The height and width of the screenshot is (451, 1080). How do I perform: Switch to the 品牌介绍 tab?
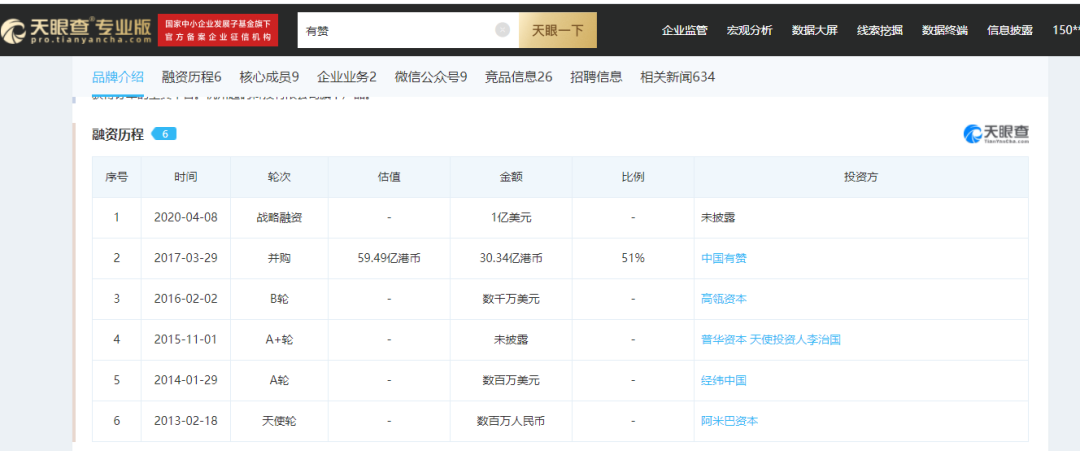118,77
